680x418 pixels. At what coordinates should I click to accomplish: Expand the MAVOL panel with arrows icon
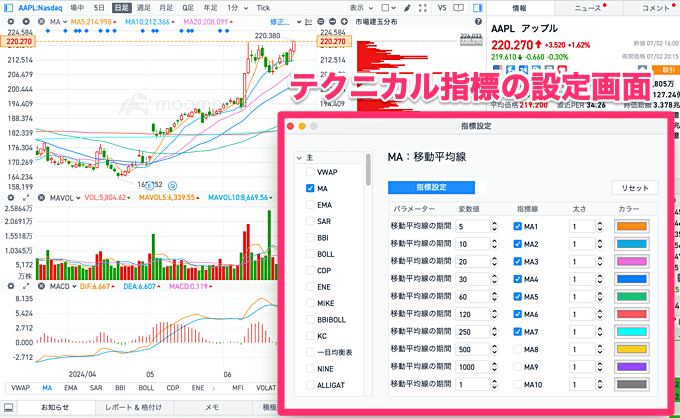tap(26, 198)
